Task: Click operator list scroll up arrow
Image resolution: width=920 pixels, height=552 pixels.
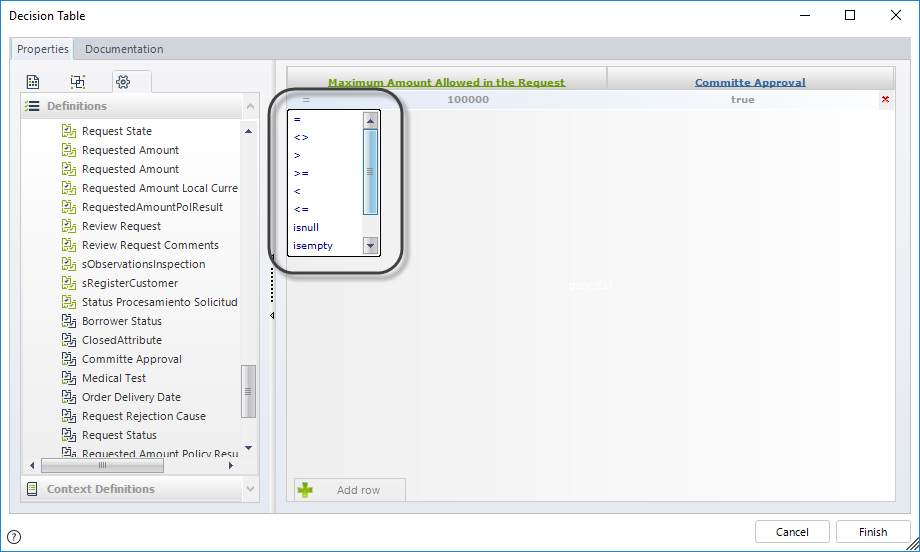Action: coord(370,121)
